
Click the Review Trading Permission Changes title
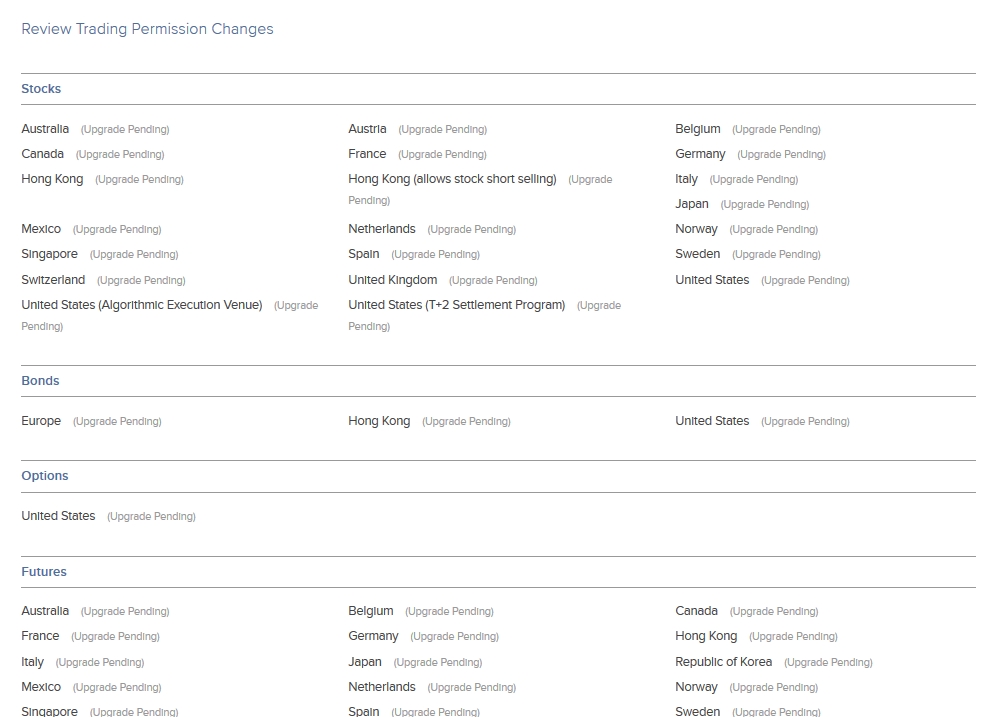(147, 29)
